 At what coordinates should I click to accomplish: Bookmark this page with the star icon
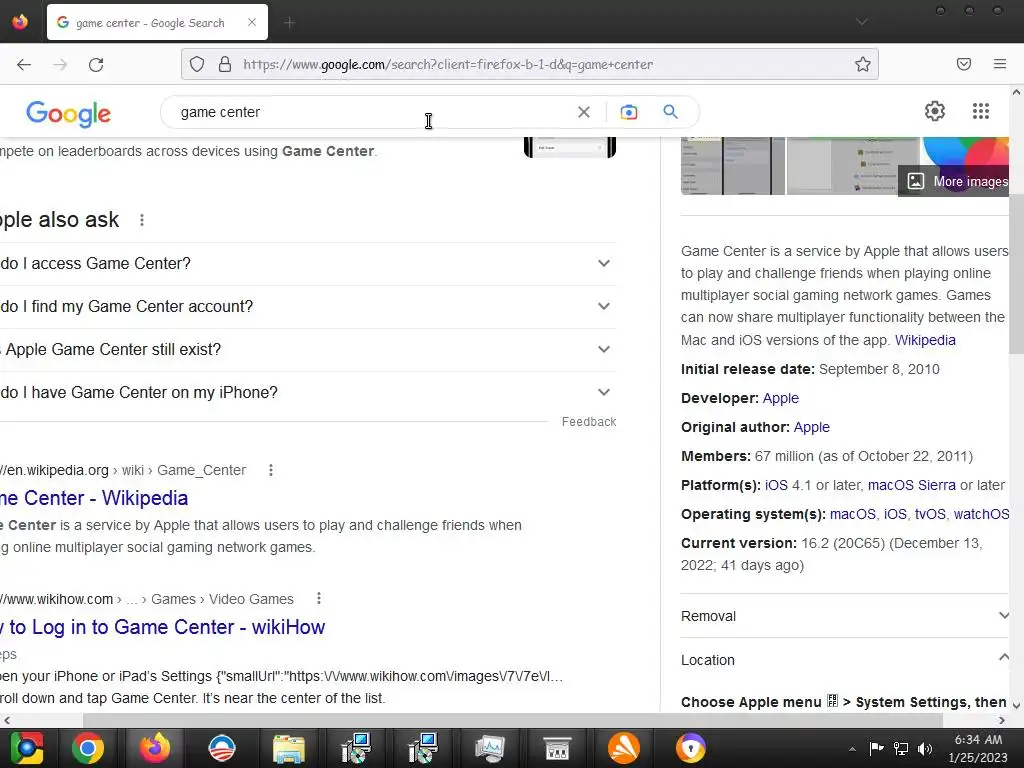click(x=863, y=64)
